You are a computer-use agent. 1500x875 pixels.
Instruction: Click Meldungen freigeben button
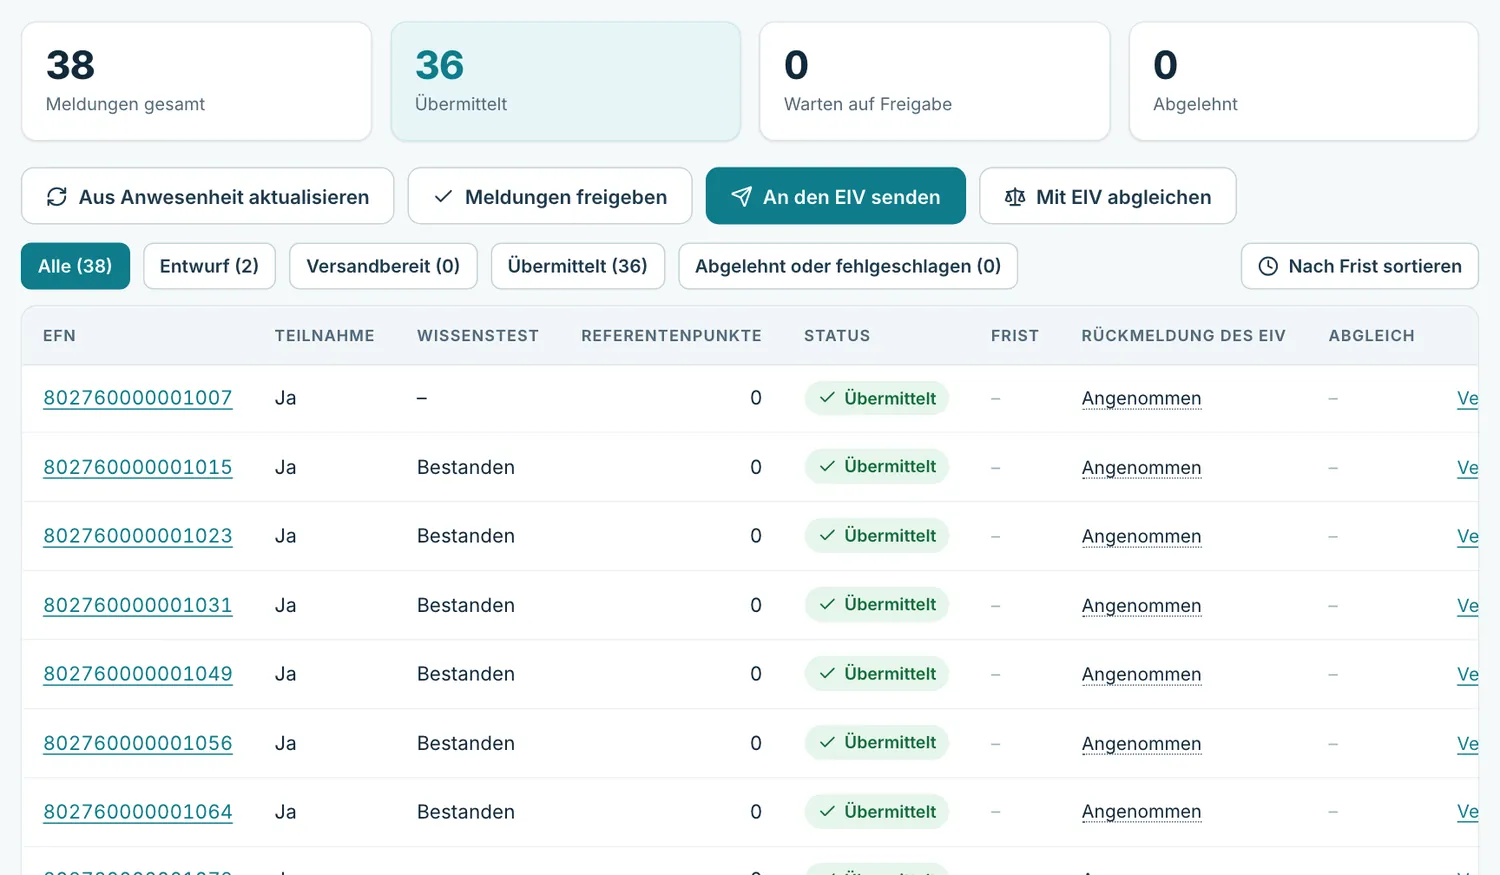click(x=550, y=196)
